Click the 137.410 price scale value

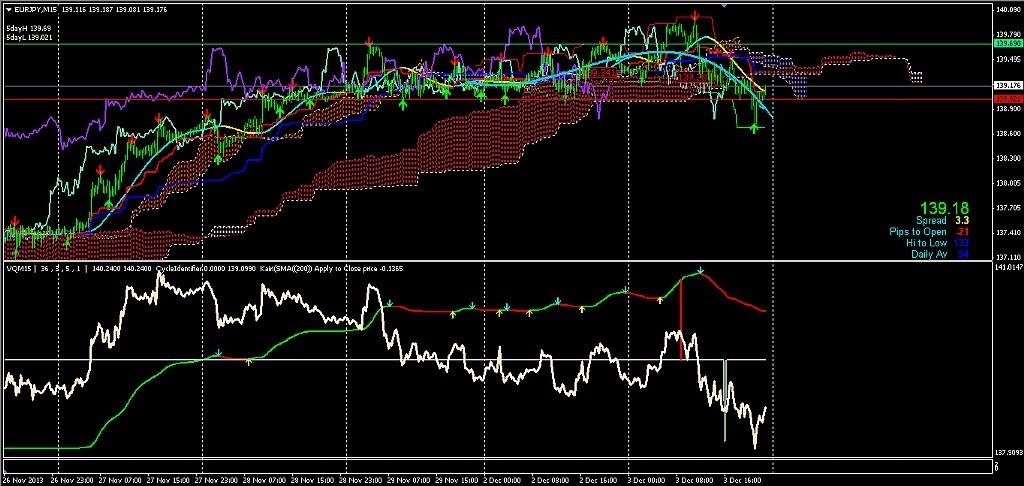tap(1008, 233)
